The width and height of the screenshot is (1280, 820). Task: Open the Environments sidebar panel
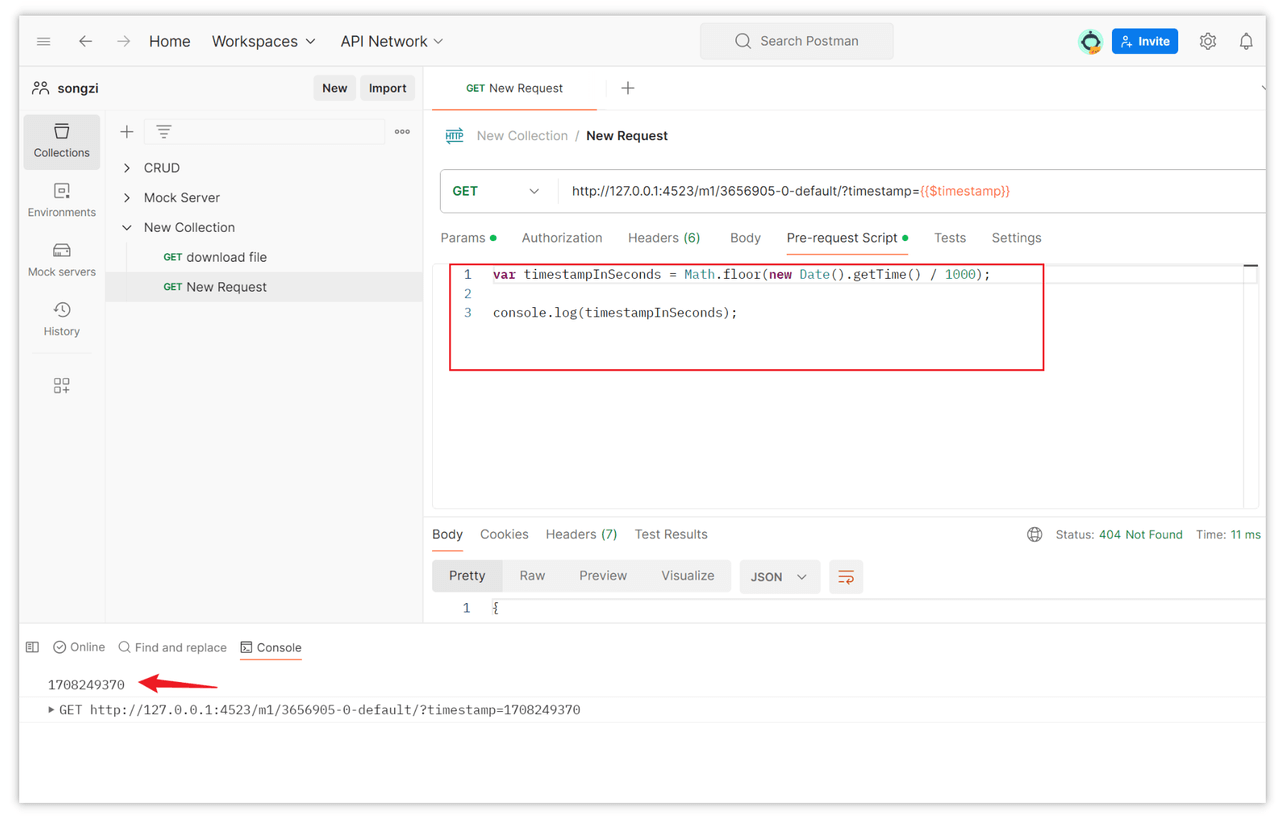coord(61,199)
